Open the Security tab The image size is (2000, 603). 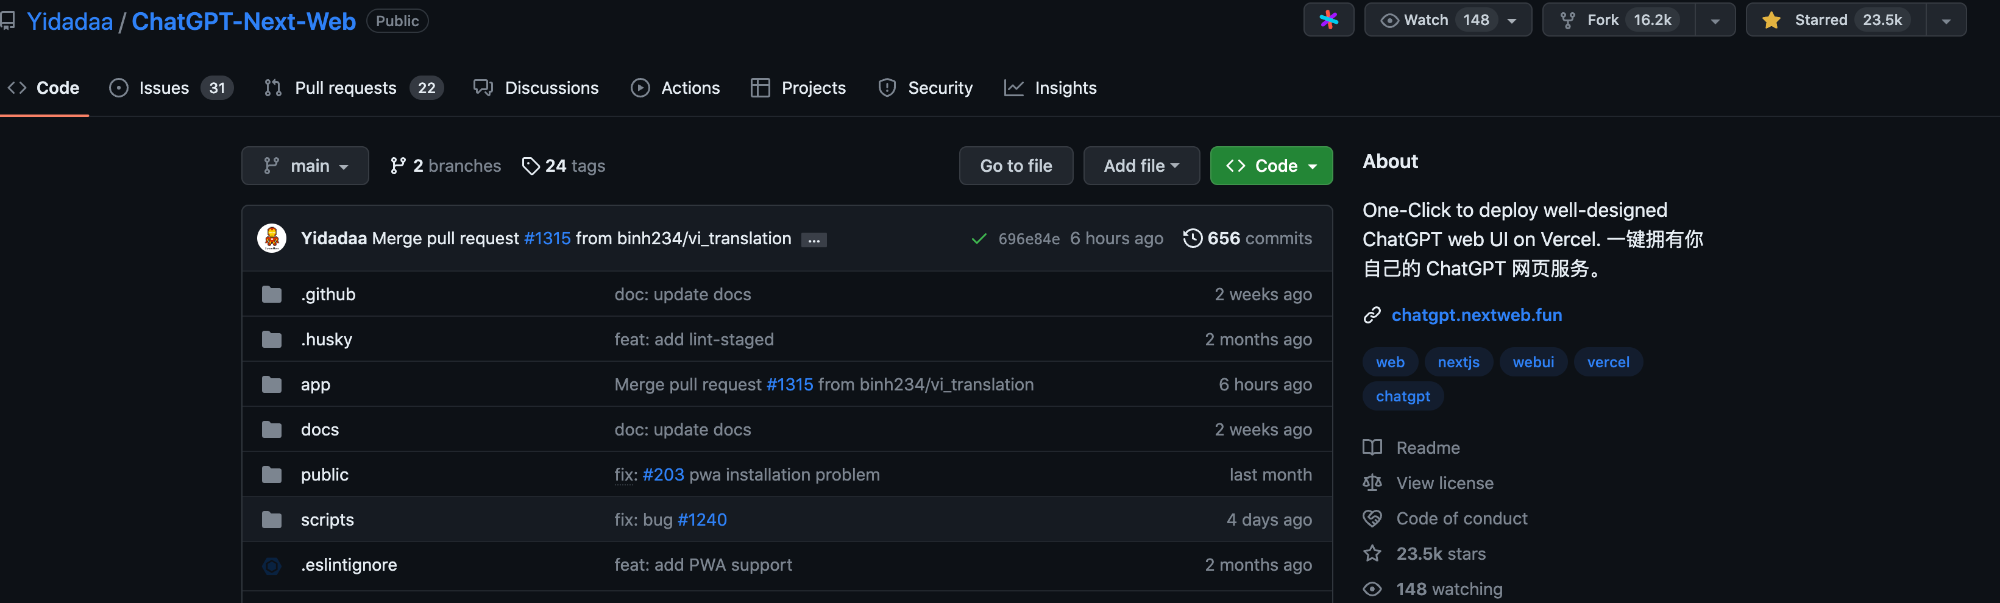[x=925, y=88]
